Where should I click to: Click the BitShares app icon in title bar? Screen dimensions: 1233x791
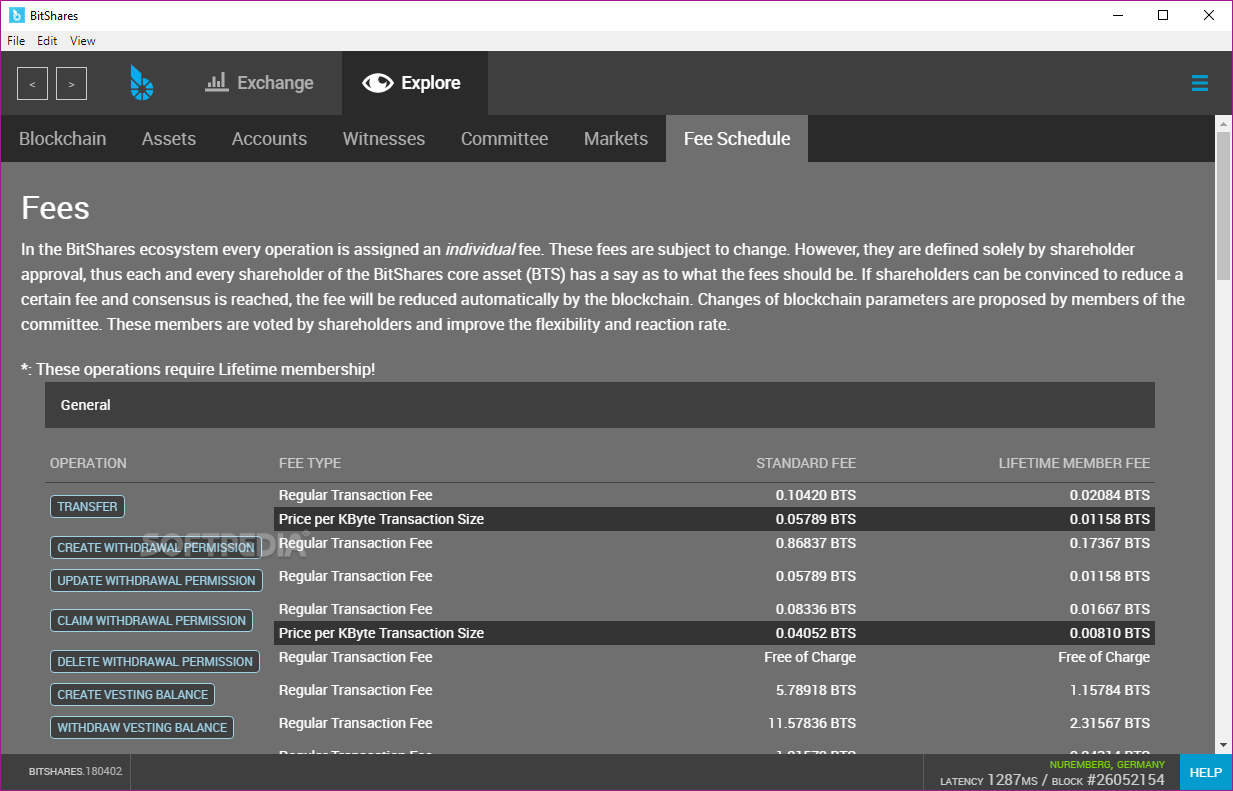coord(16,15)
